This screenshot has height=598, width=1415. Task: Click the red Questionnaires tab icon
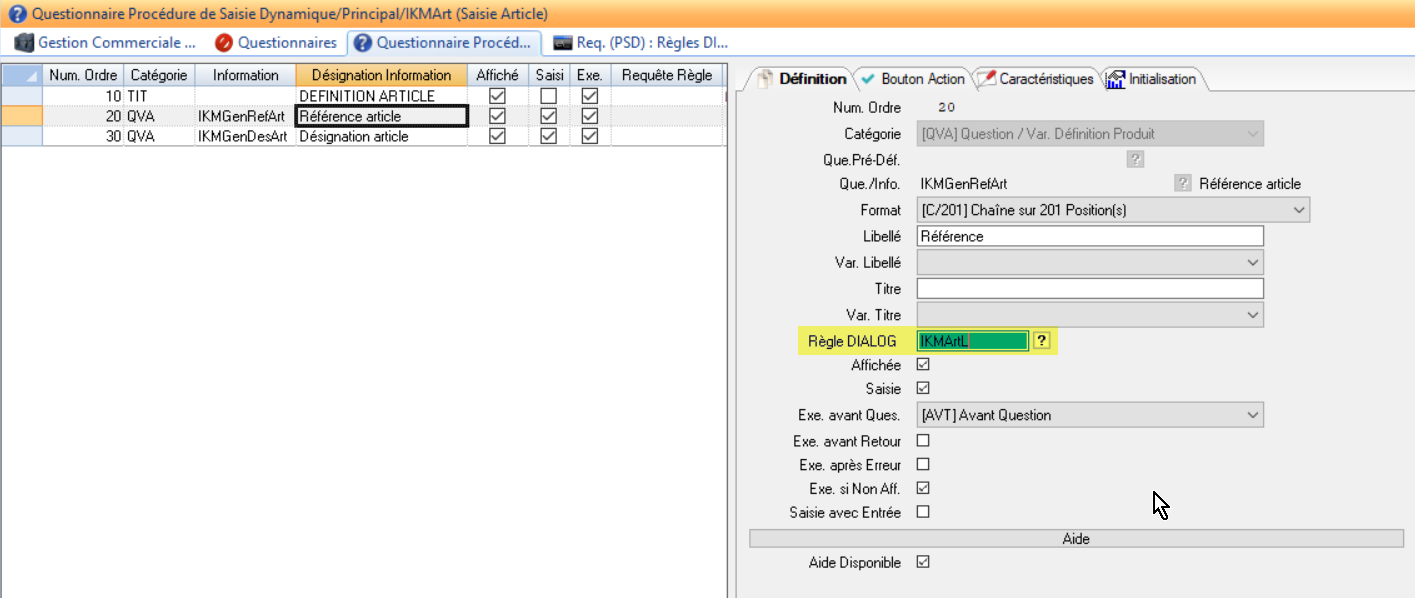[x=224, y=43]
